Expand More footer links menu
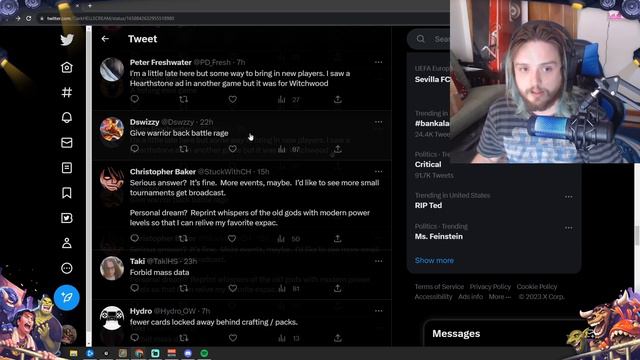 (x=500, y=297)
